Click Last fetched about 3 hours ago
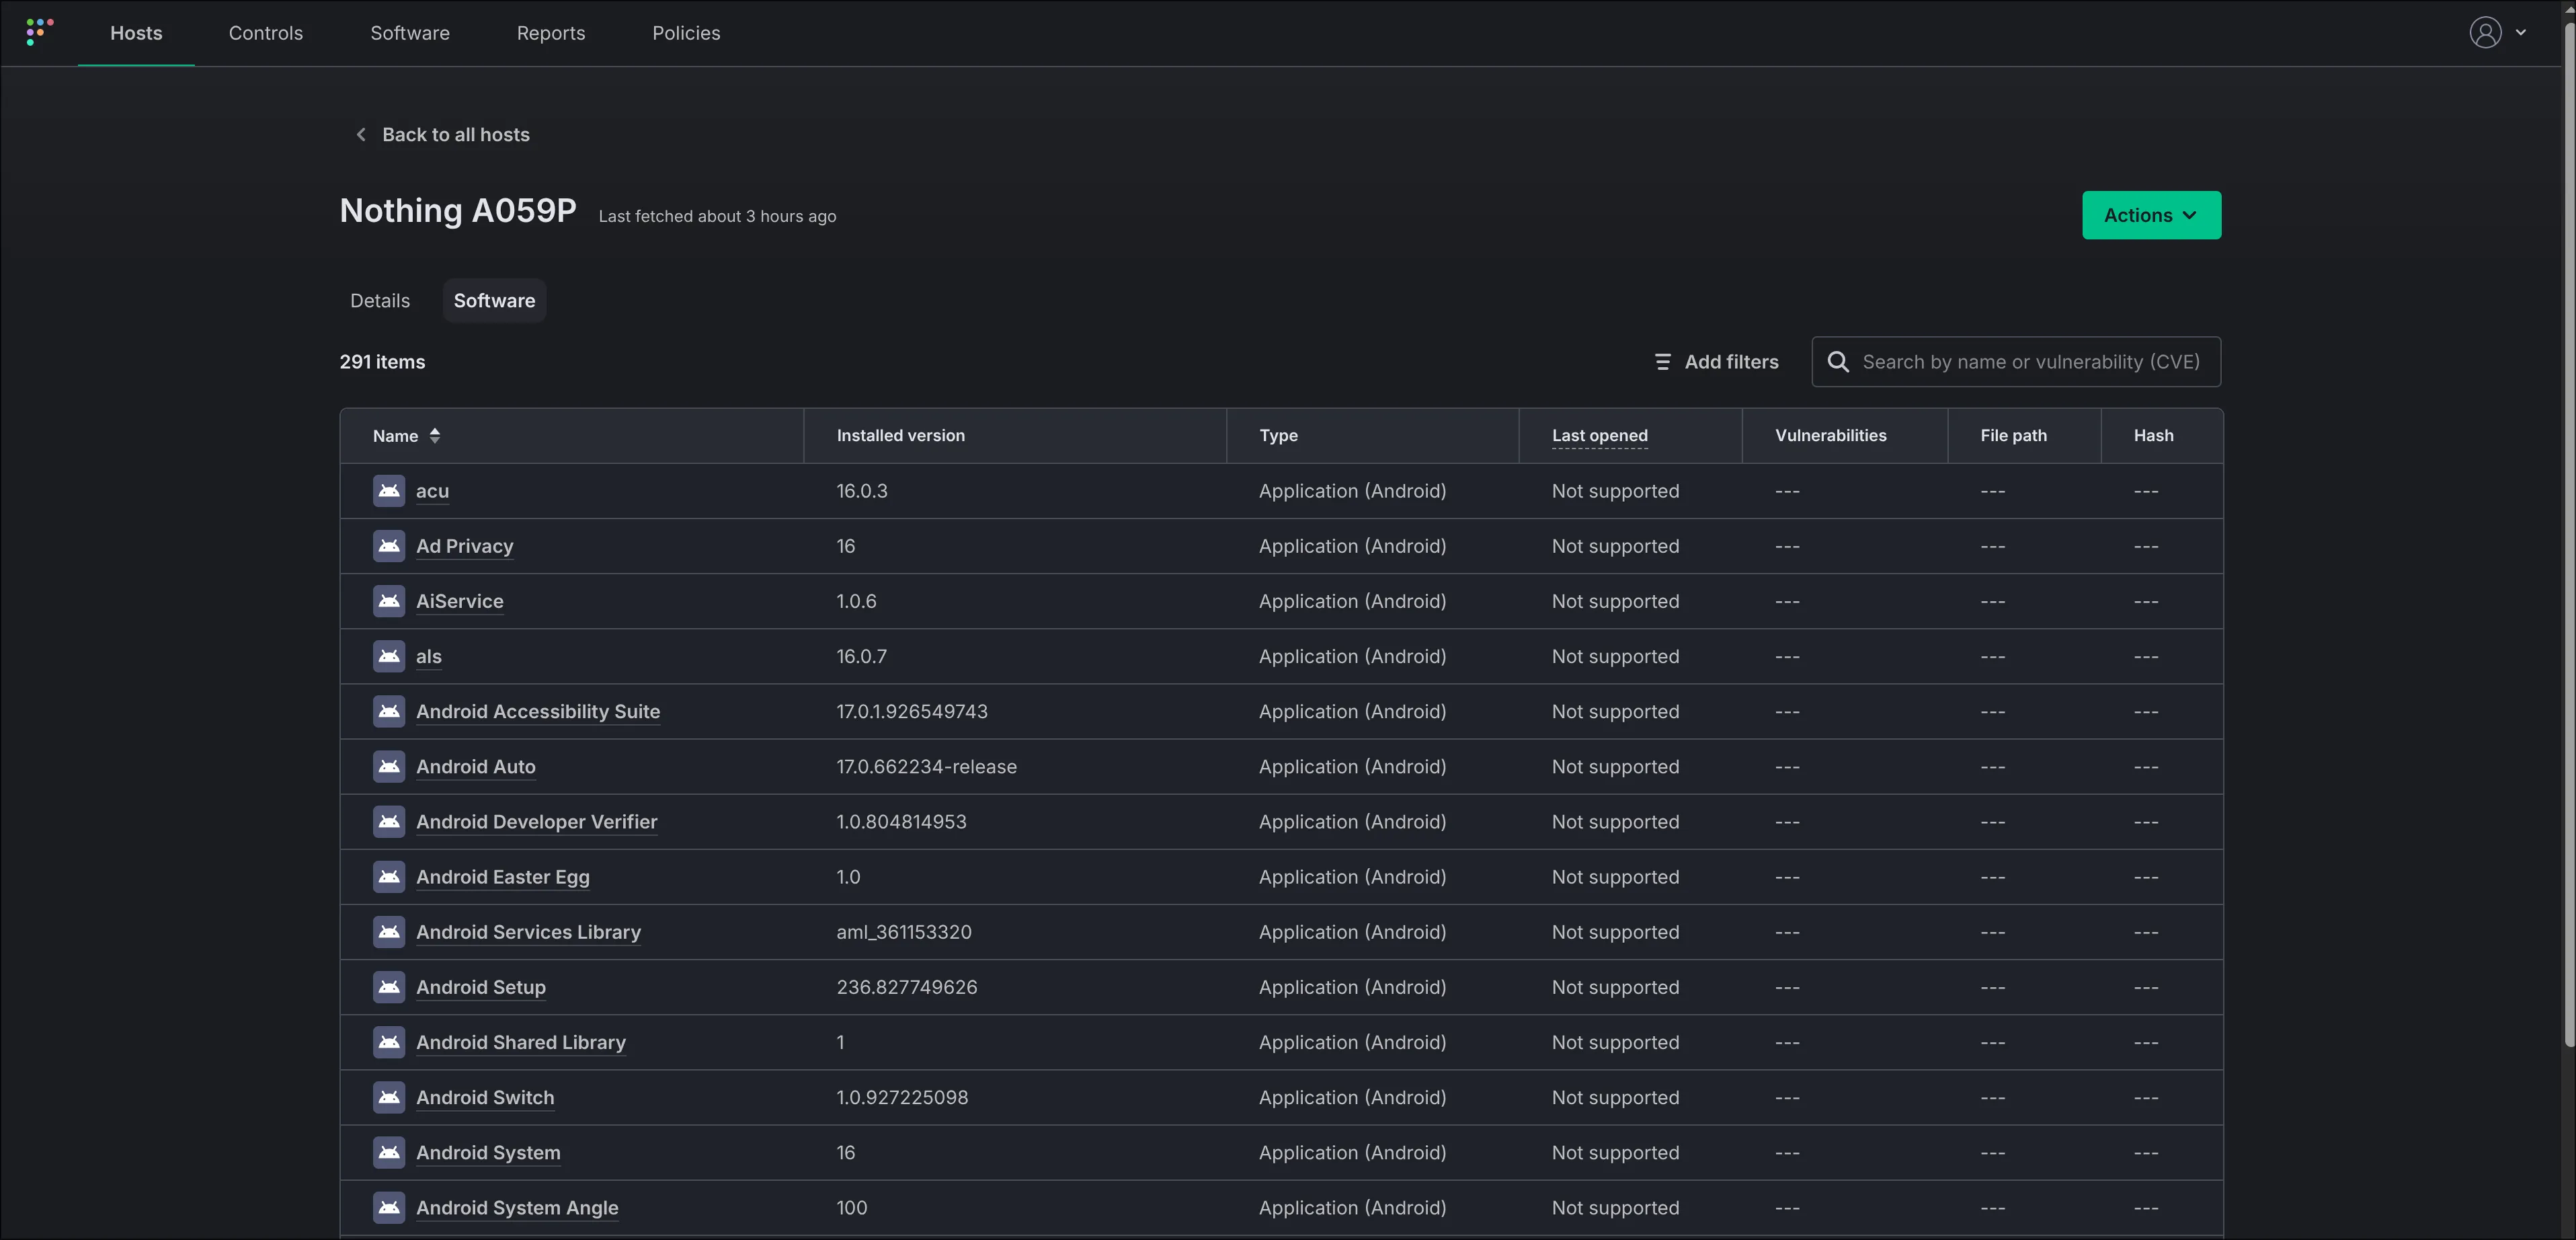 click(717, 216)
